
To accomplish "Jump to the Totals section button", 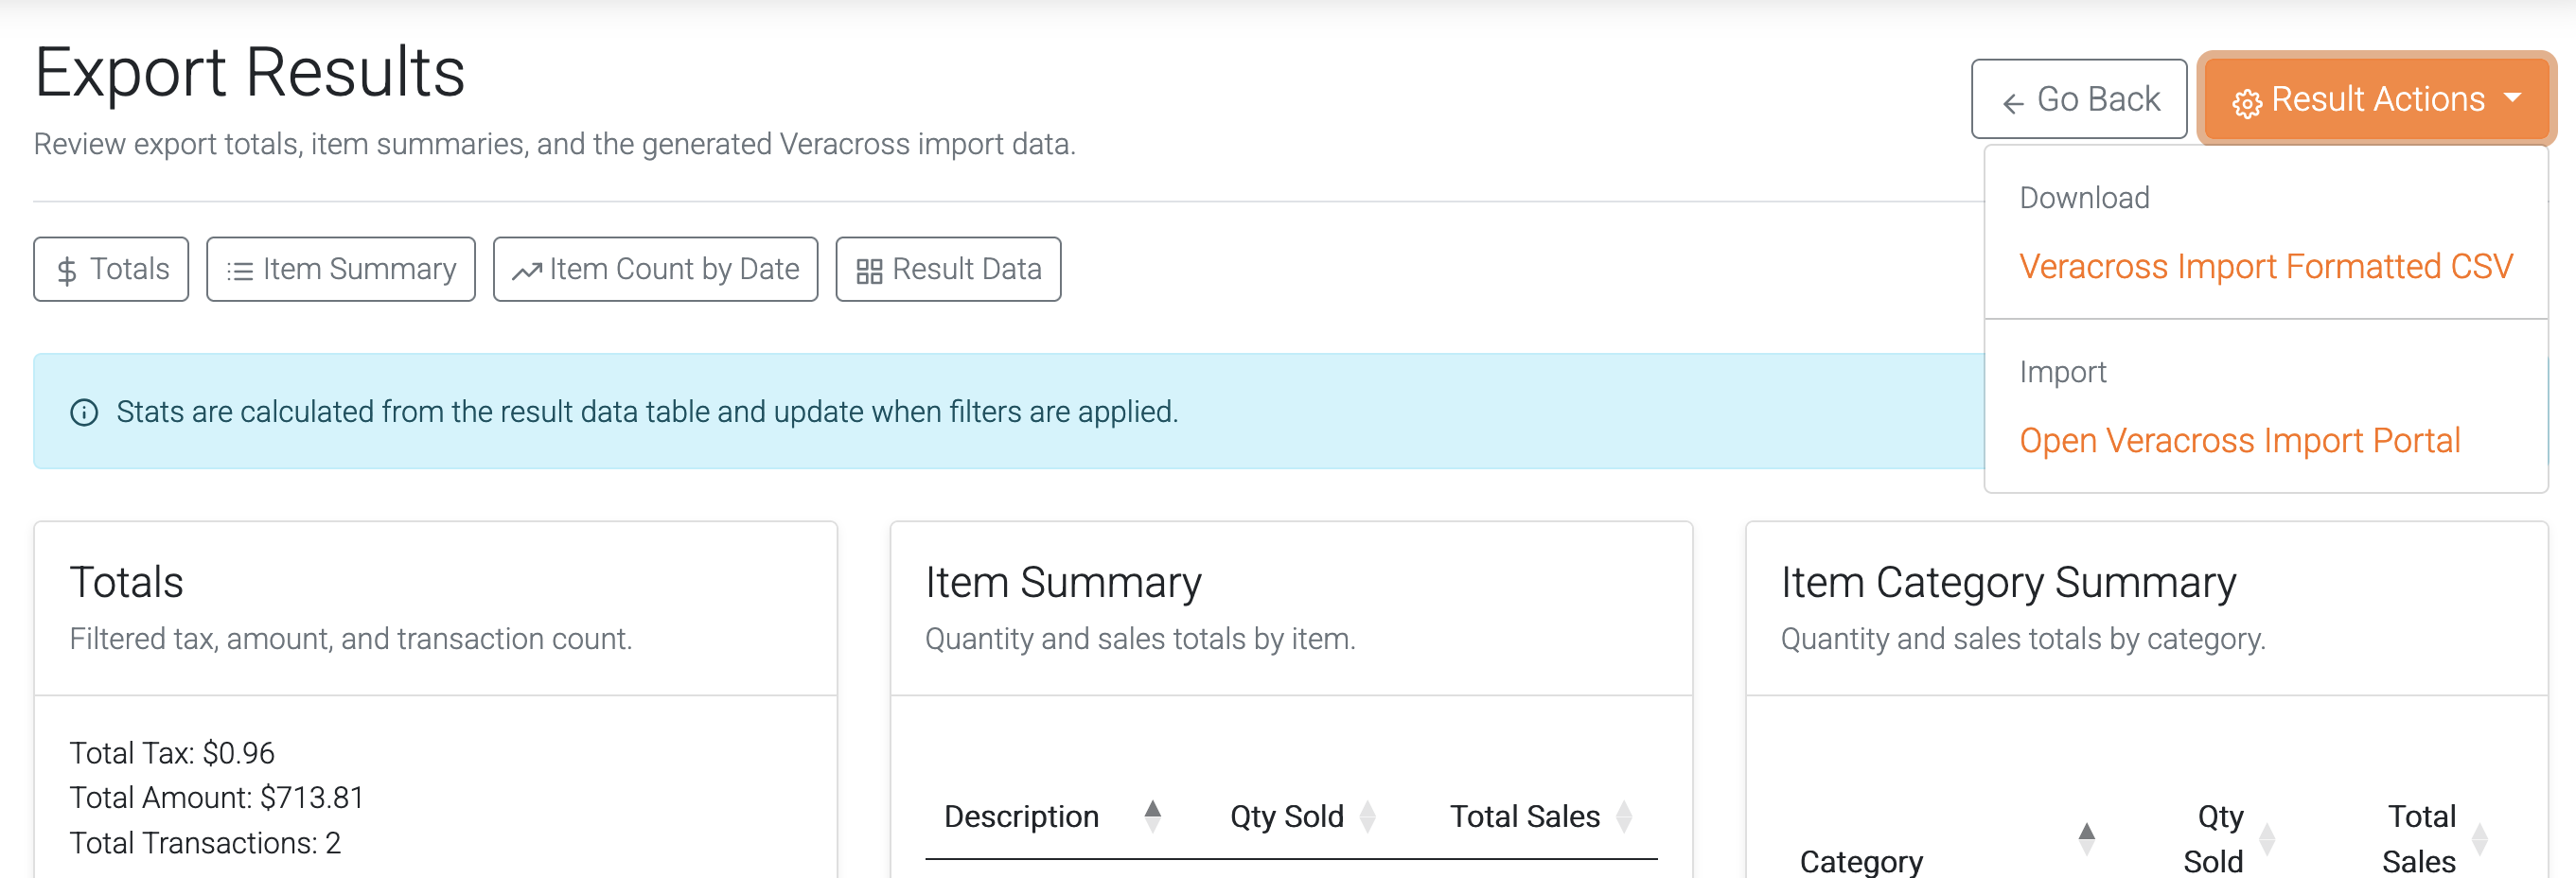I will pos(111,269).
